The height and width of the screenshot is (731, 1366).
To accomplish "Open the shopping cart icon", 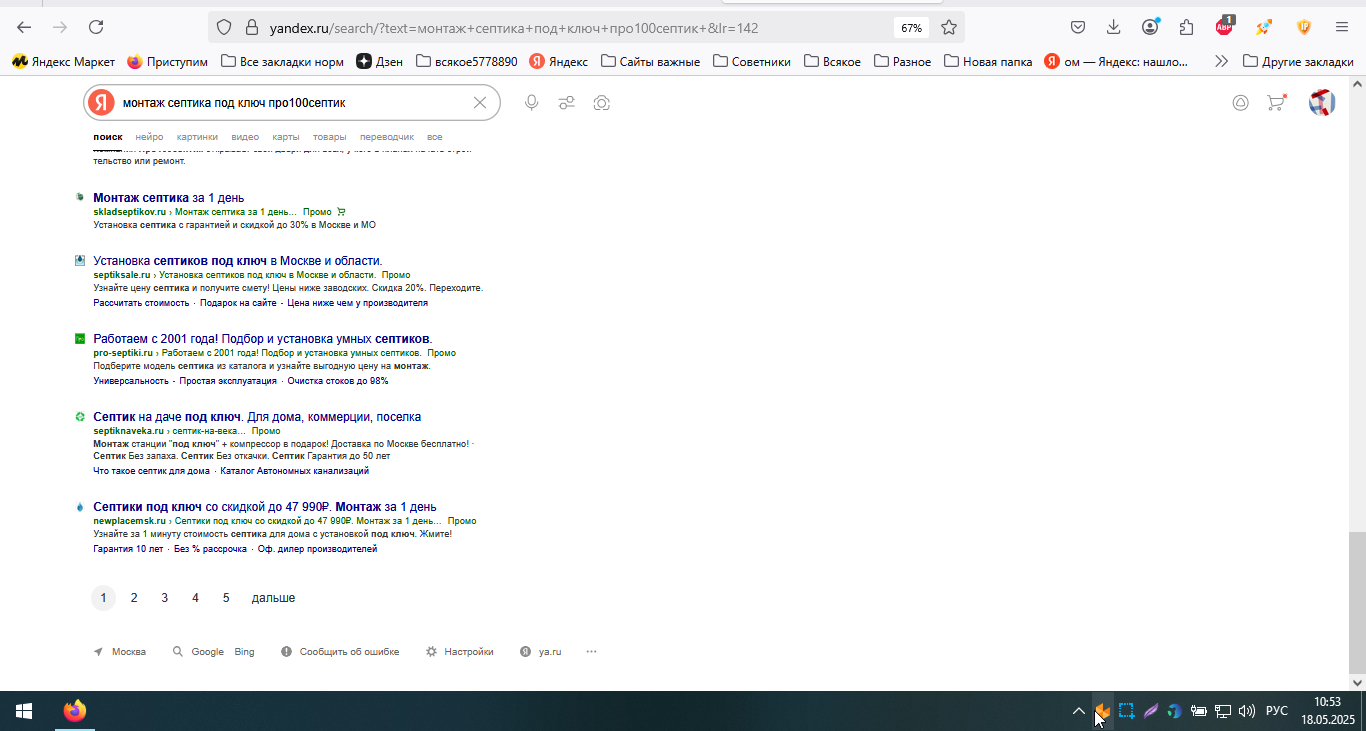I will pos(1276,102).
